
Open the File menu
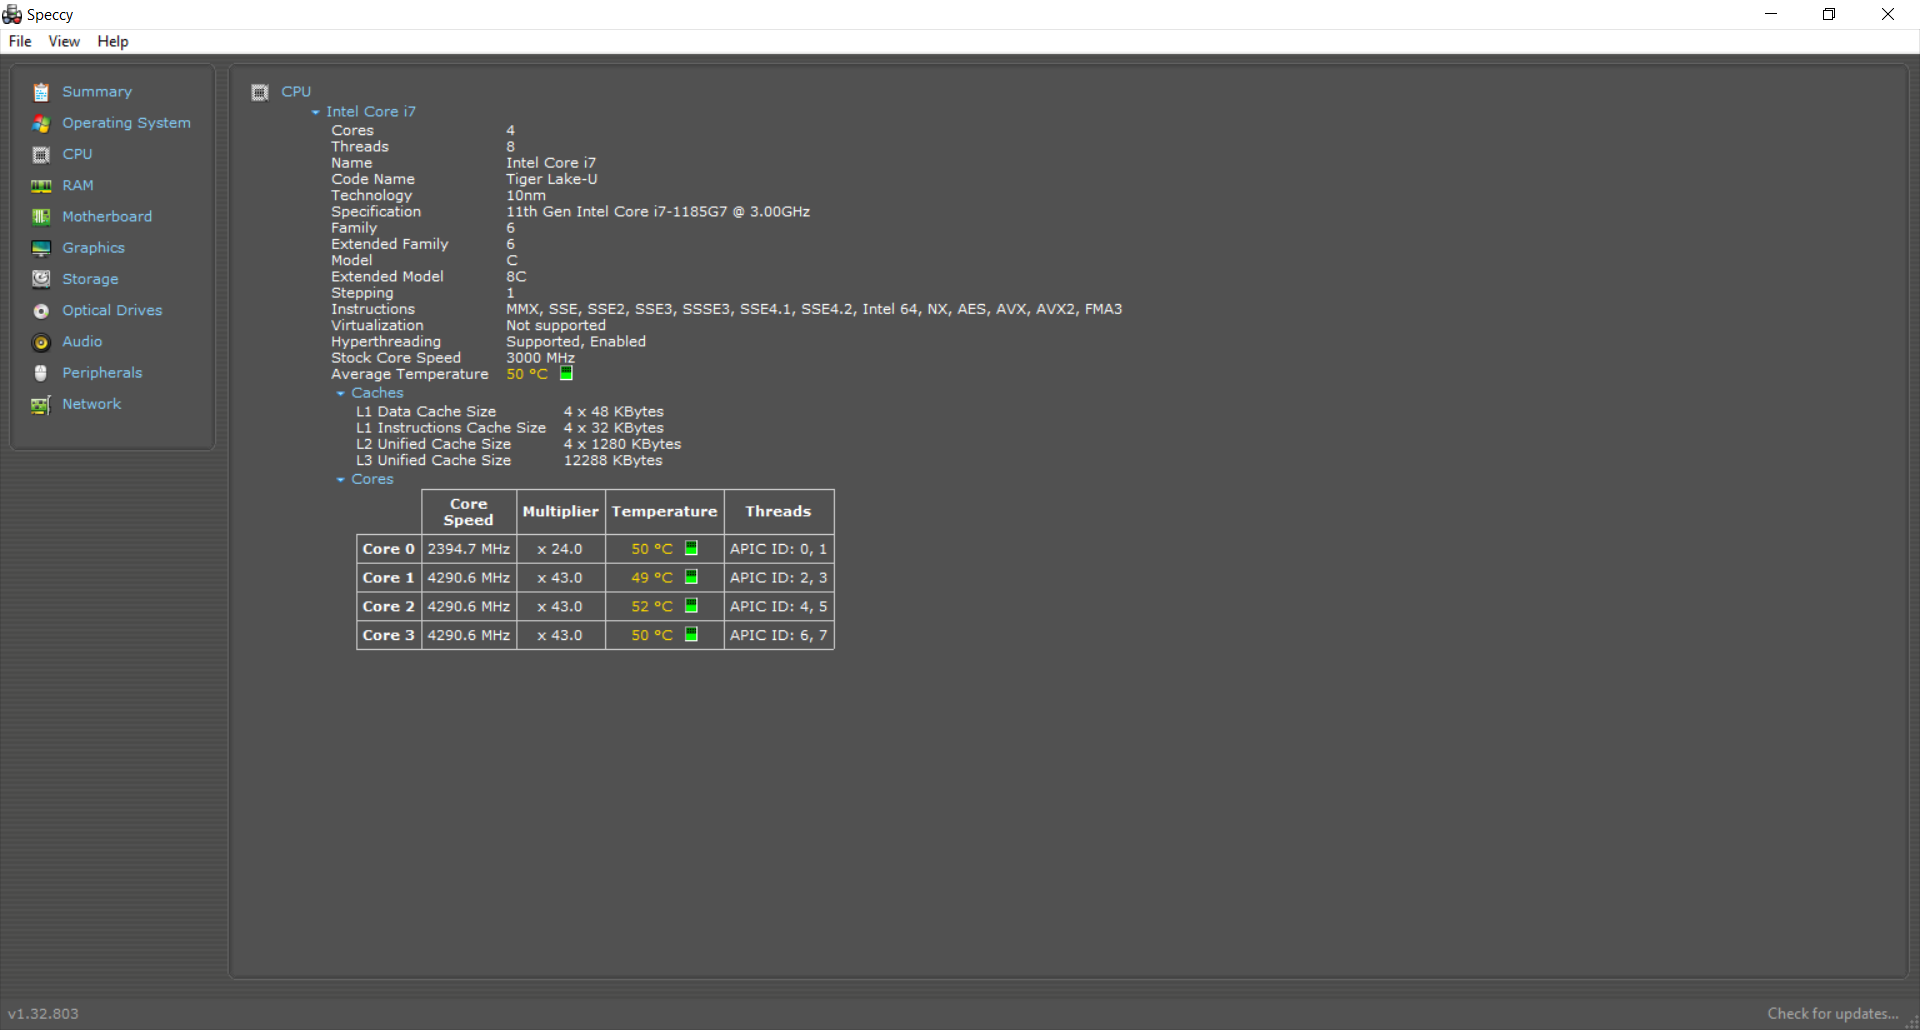coord(19,41)
